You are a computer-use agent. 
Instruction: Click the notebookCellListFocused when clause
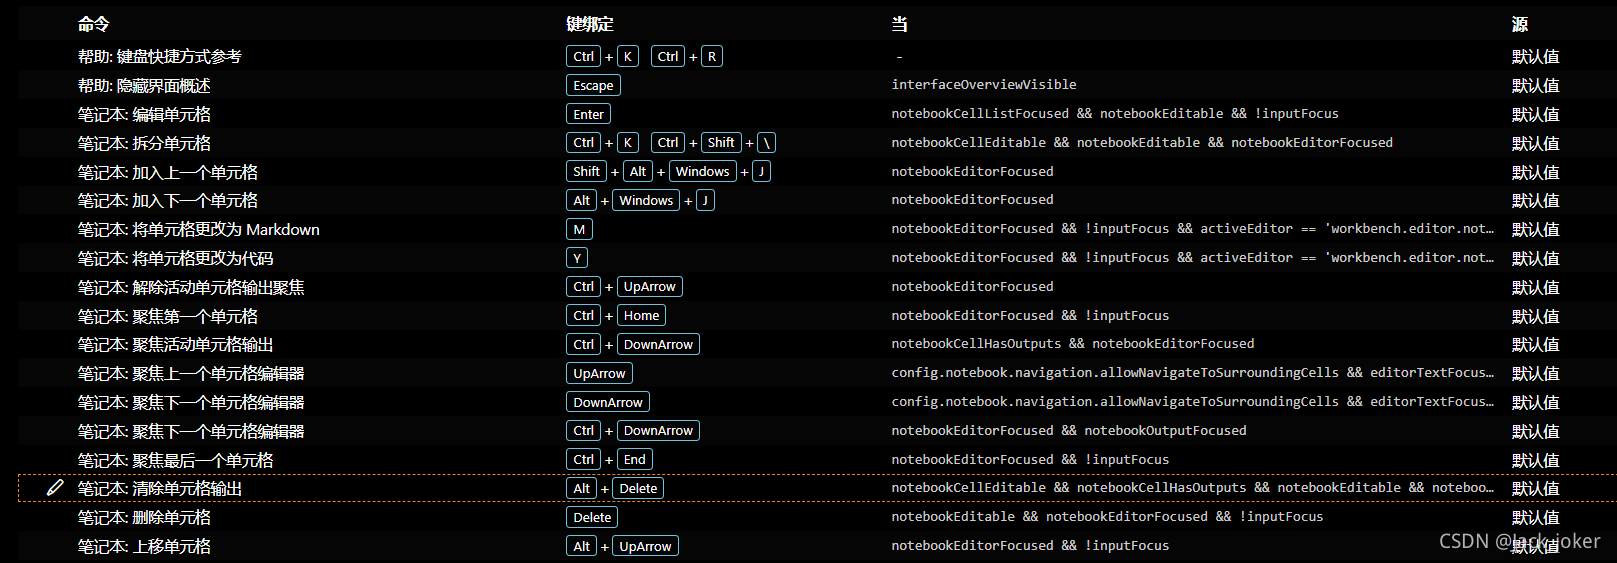pyautogui.click(x=1115, y=114)
